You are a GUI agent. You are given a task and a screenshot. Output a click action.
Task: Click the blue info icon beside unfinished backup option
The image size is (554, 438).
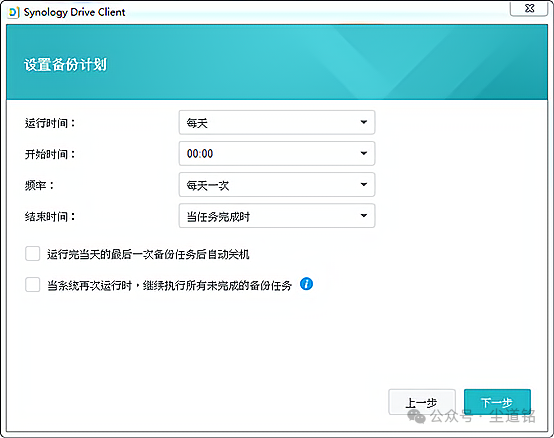point(306,284)
